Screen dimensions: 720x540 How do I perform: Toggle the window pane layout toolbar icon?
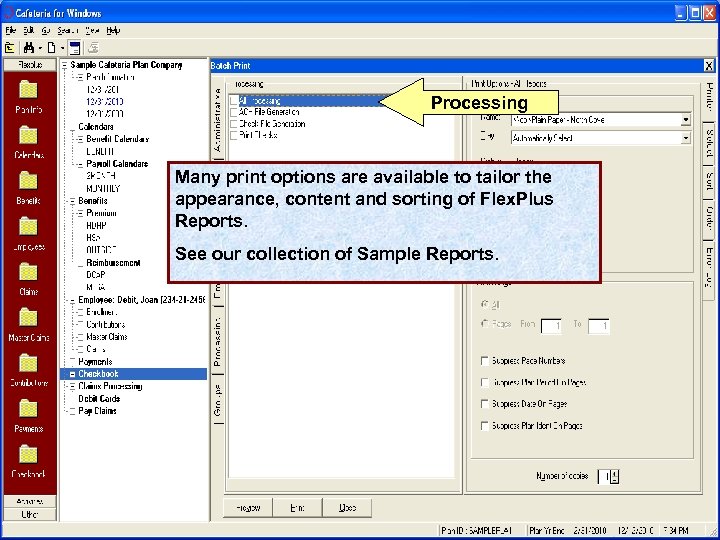click(x=74, y=47)
